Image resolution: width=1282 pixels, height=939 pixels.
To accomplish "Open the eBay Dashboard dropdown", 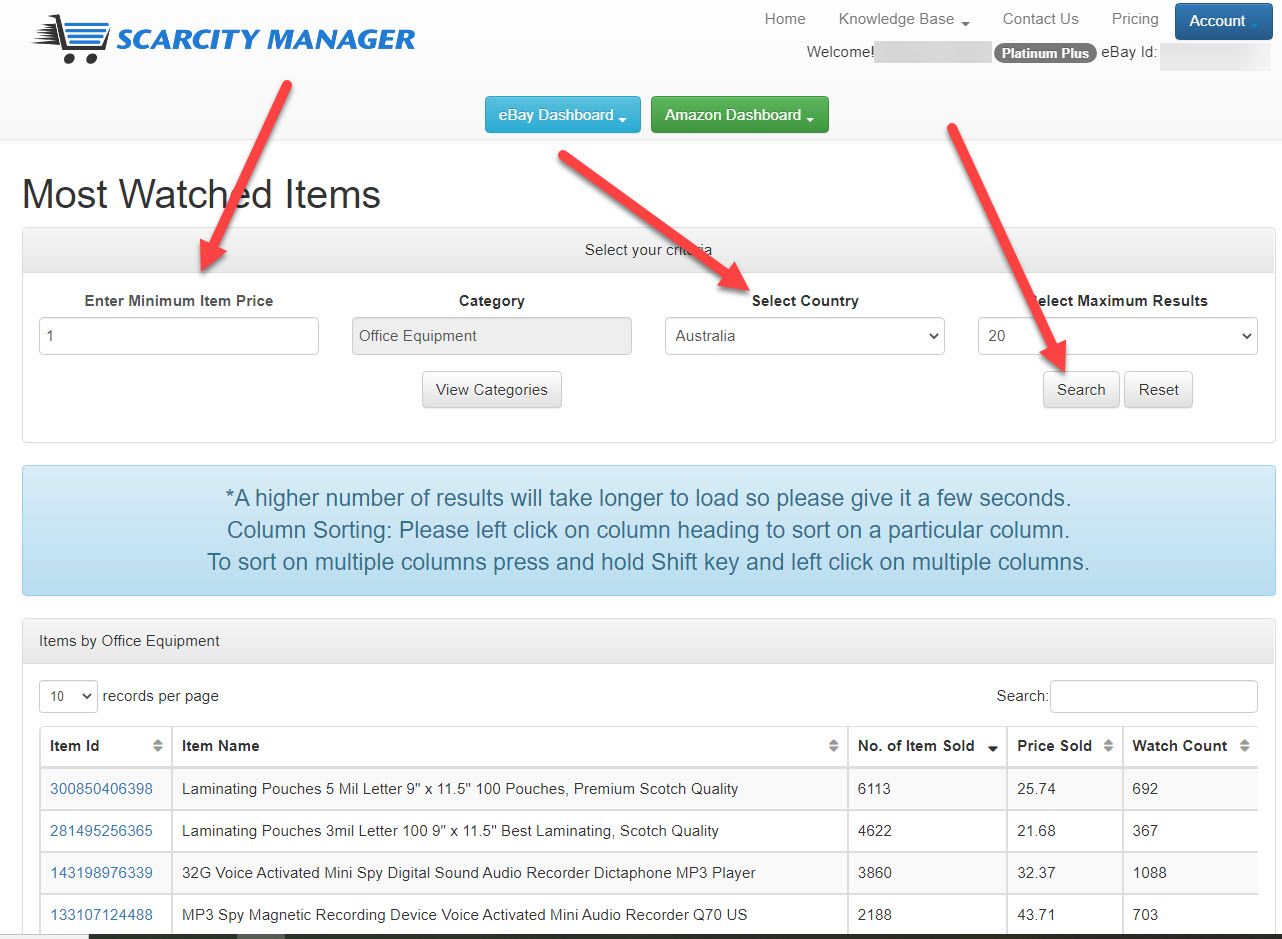I will tap(563, 115).
